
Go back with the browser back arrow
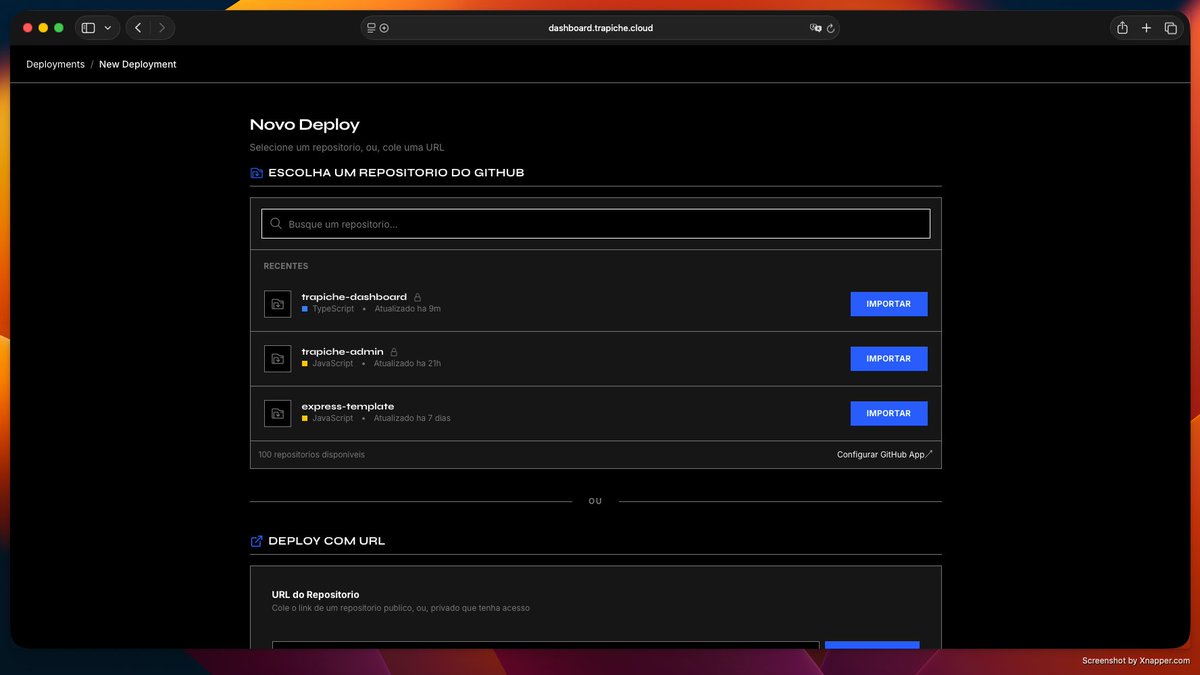tap(138, 28)
